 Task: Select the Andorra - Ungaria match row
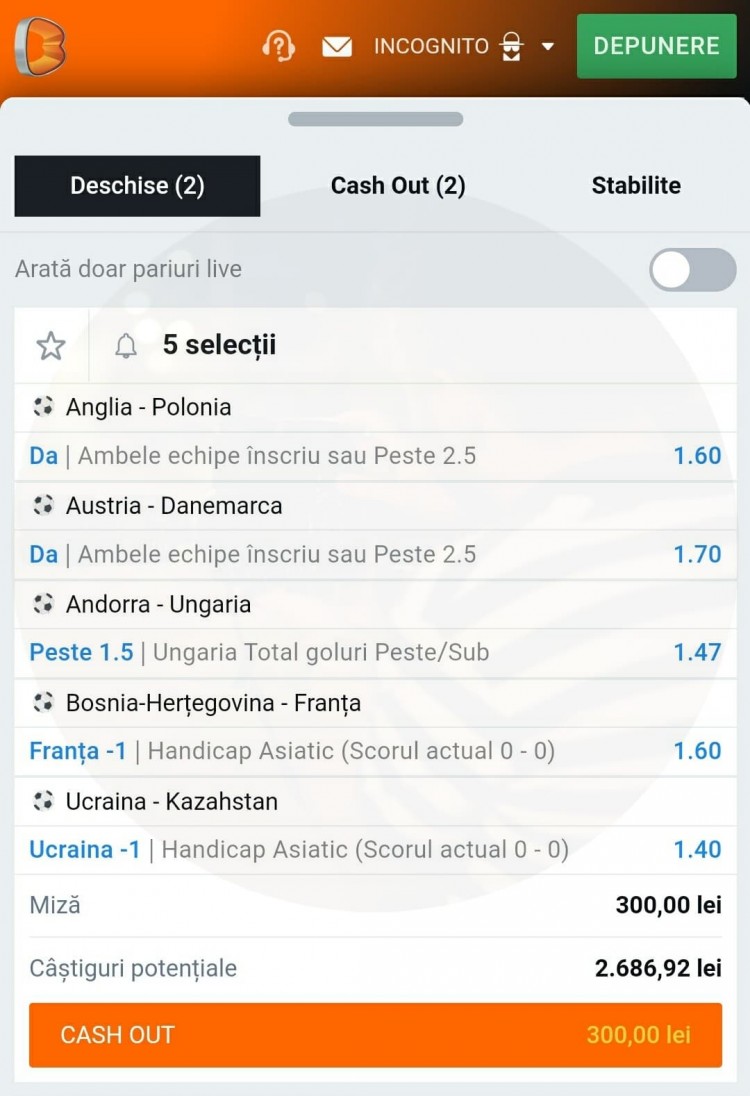[x=158, y=604]
